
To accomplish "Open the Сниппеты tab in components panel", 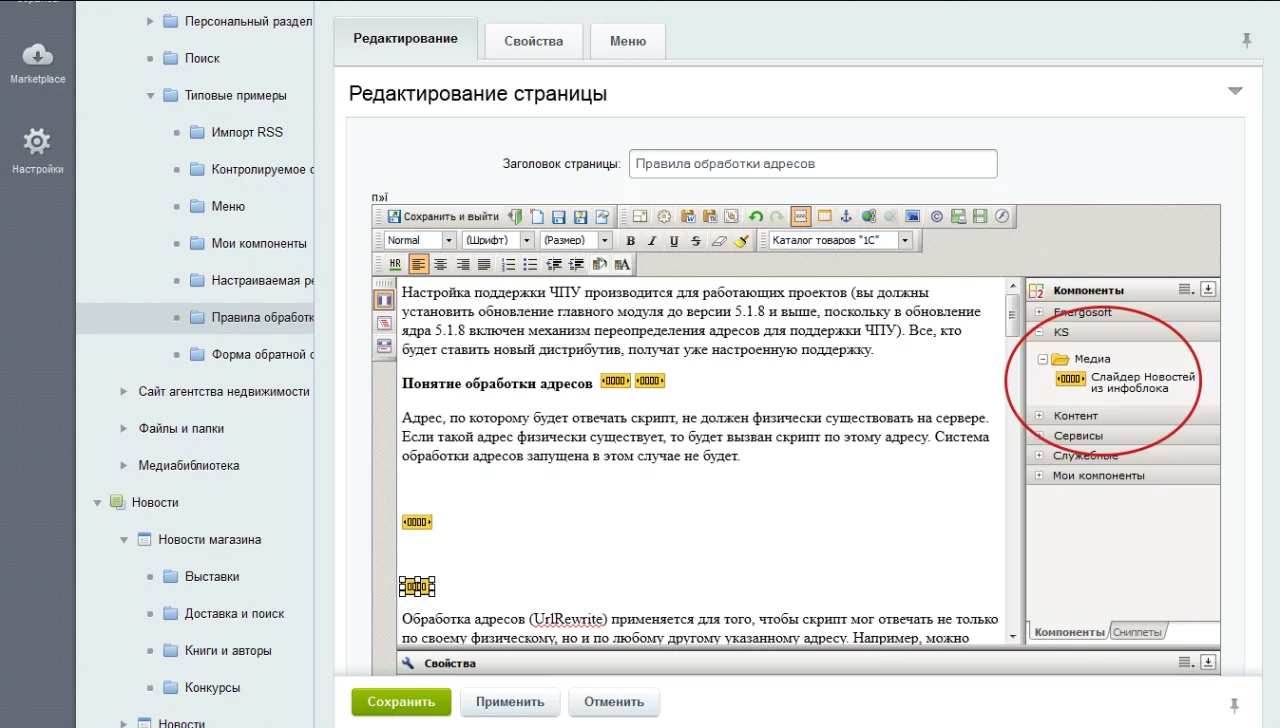I will pyautogui.click(x=1138, y=633).
